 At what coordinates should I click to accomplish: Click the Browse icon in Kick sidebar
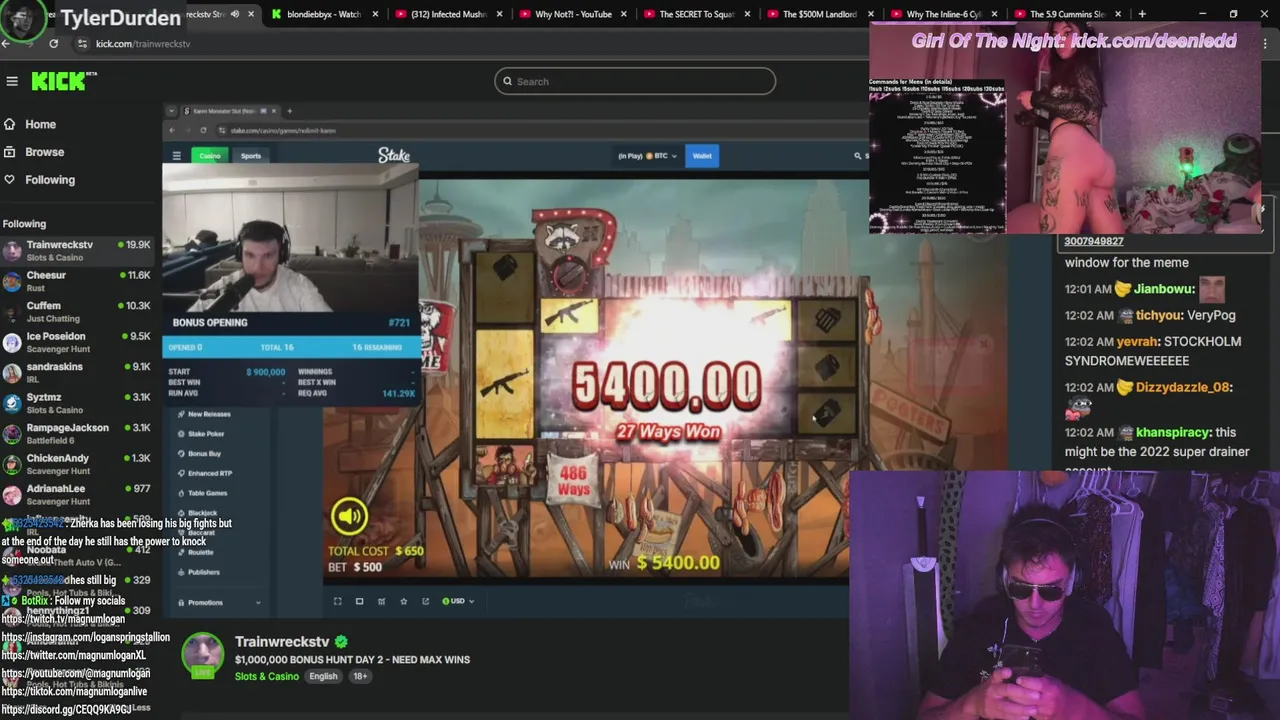click(x=10, y=152)
